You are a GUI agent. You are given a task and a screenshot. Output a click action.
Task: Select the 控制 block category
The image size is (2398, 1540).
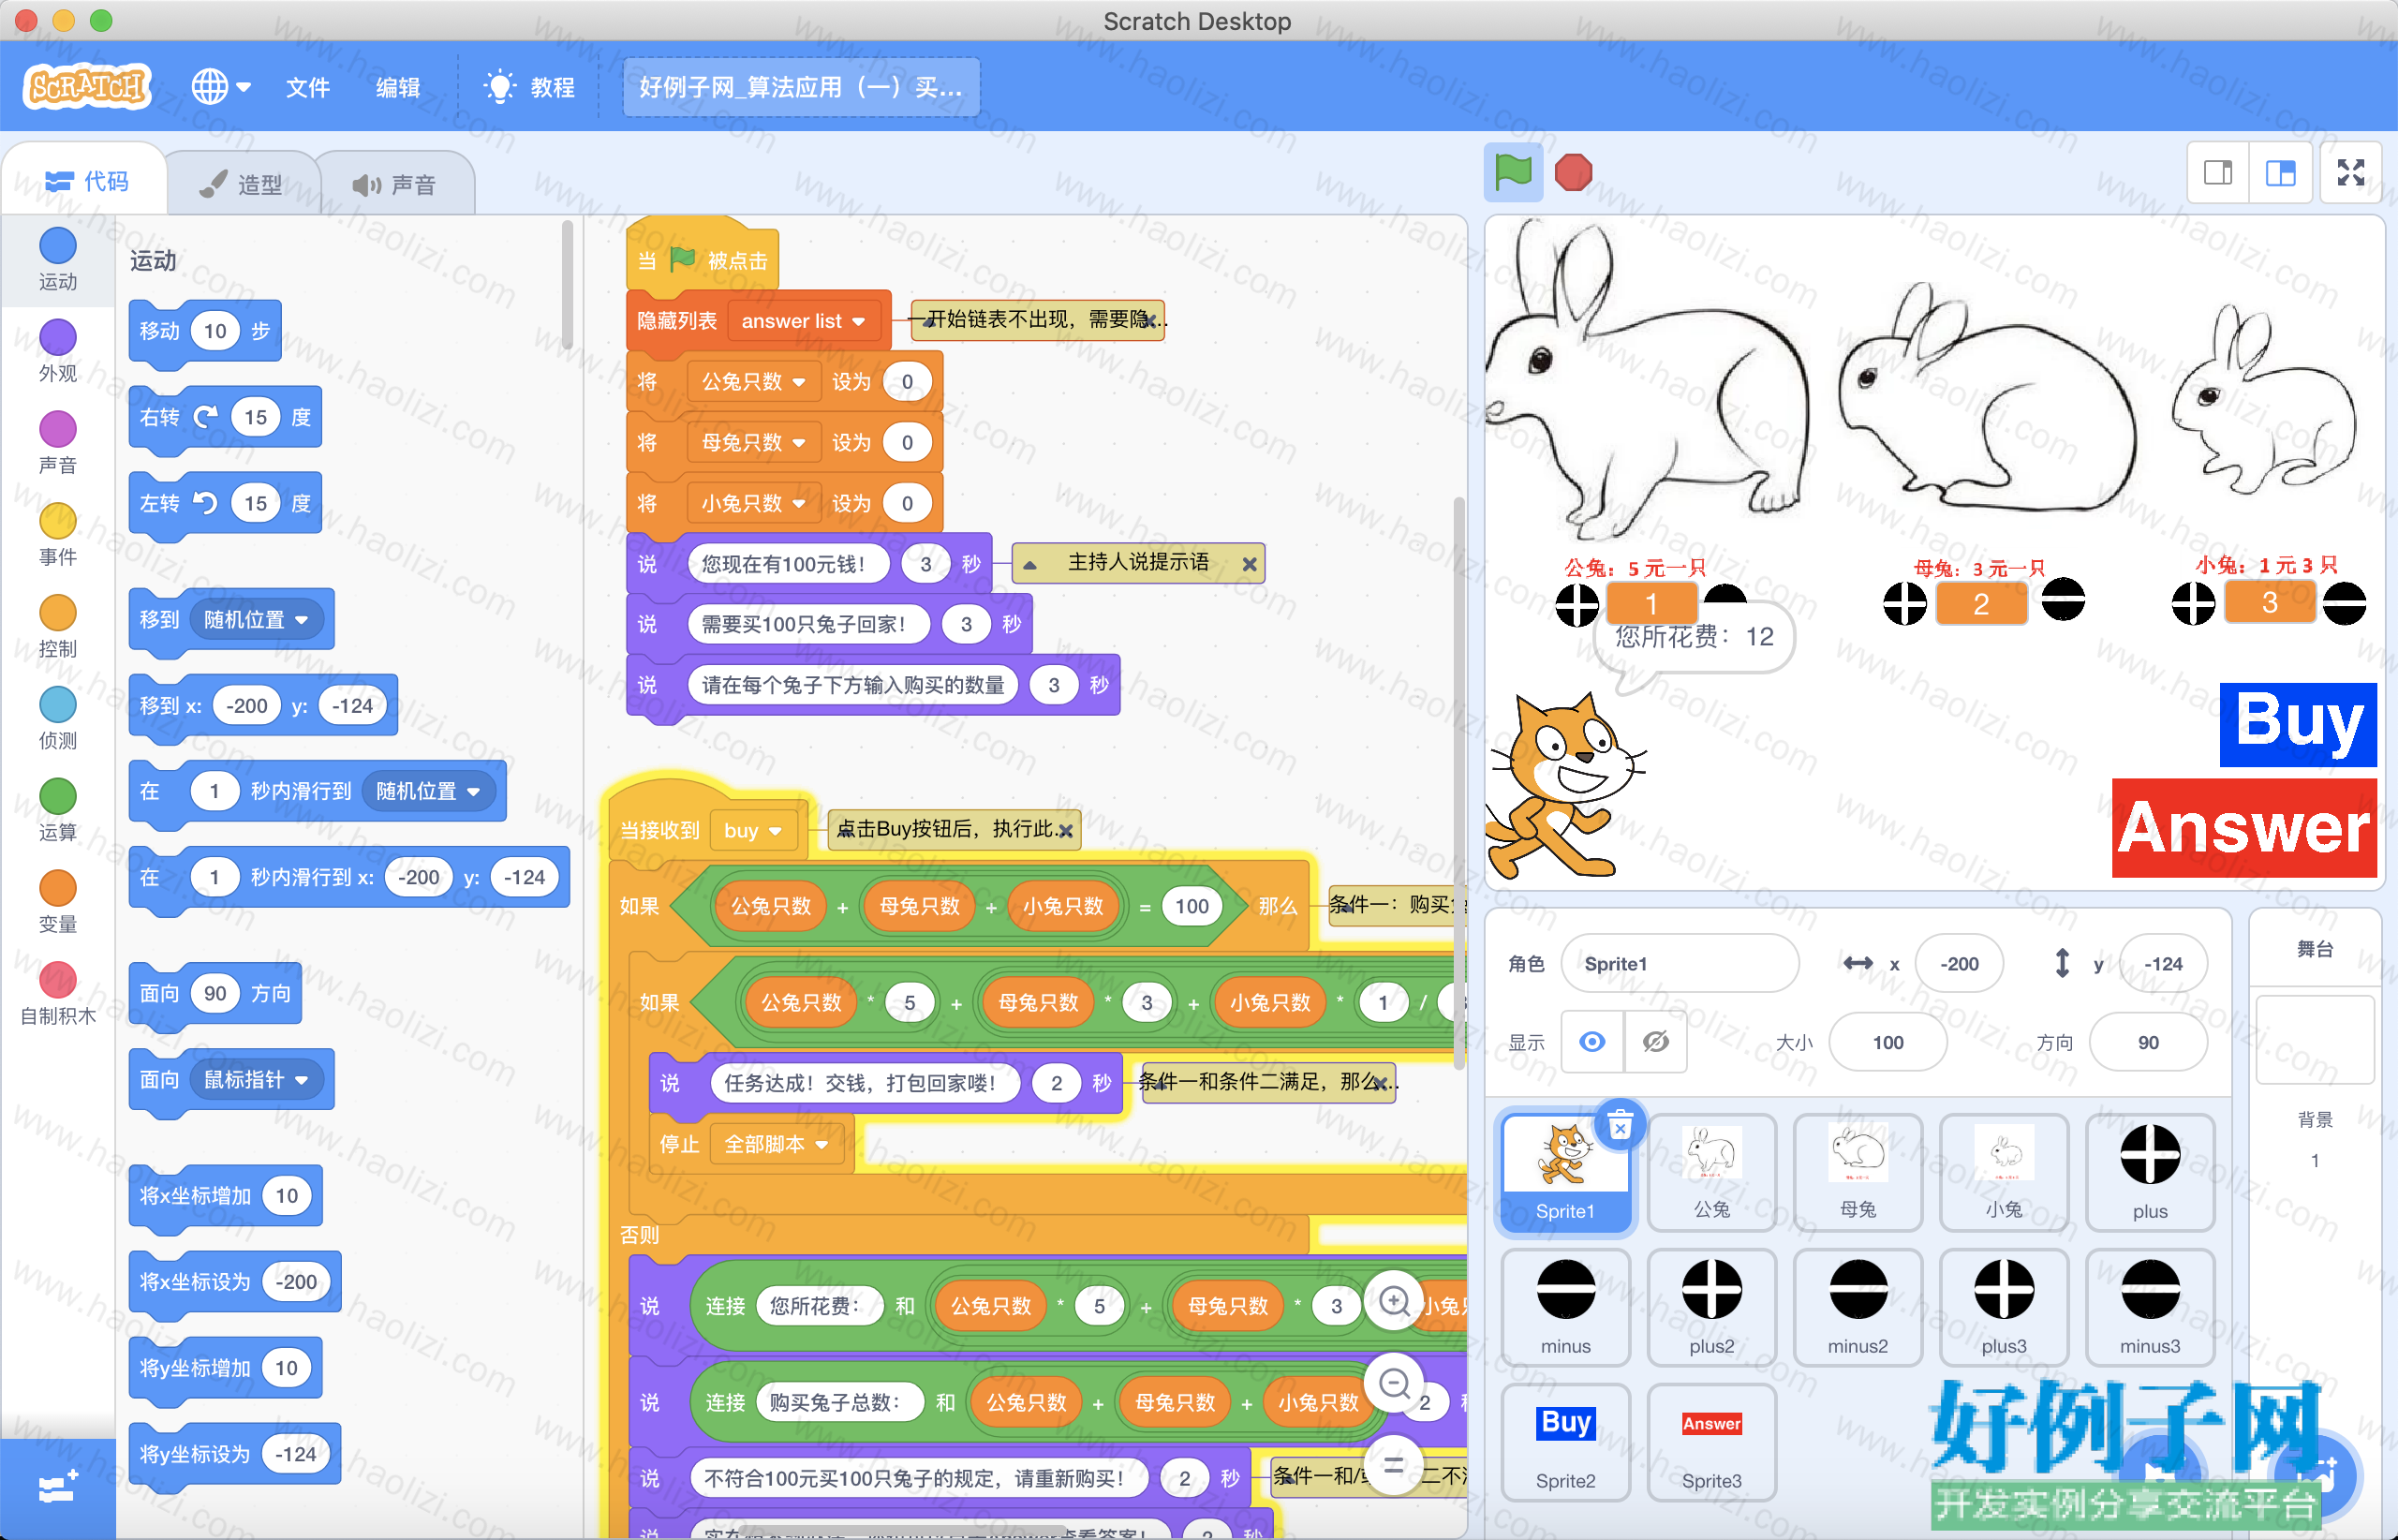coord(57,628)
